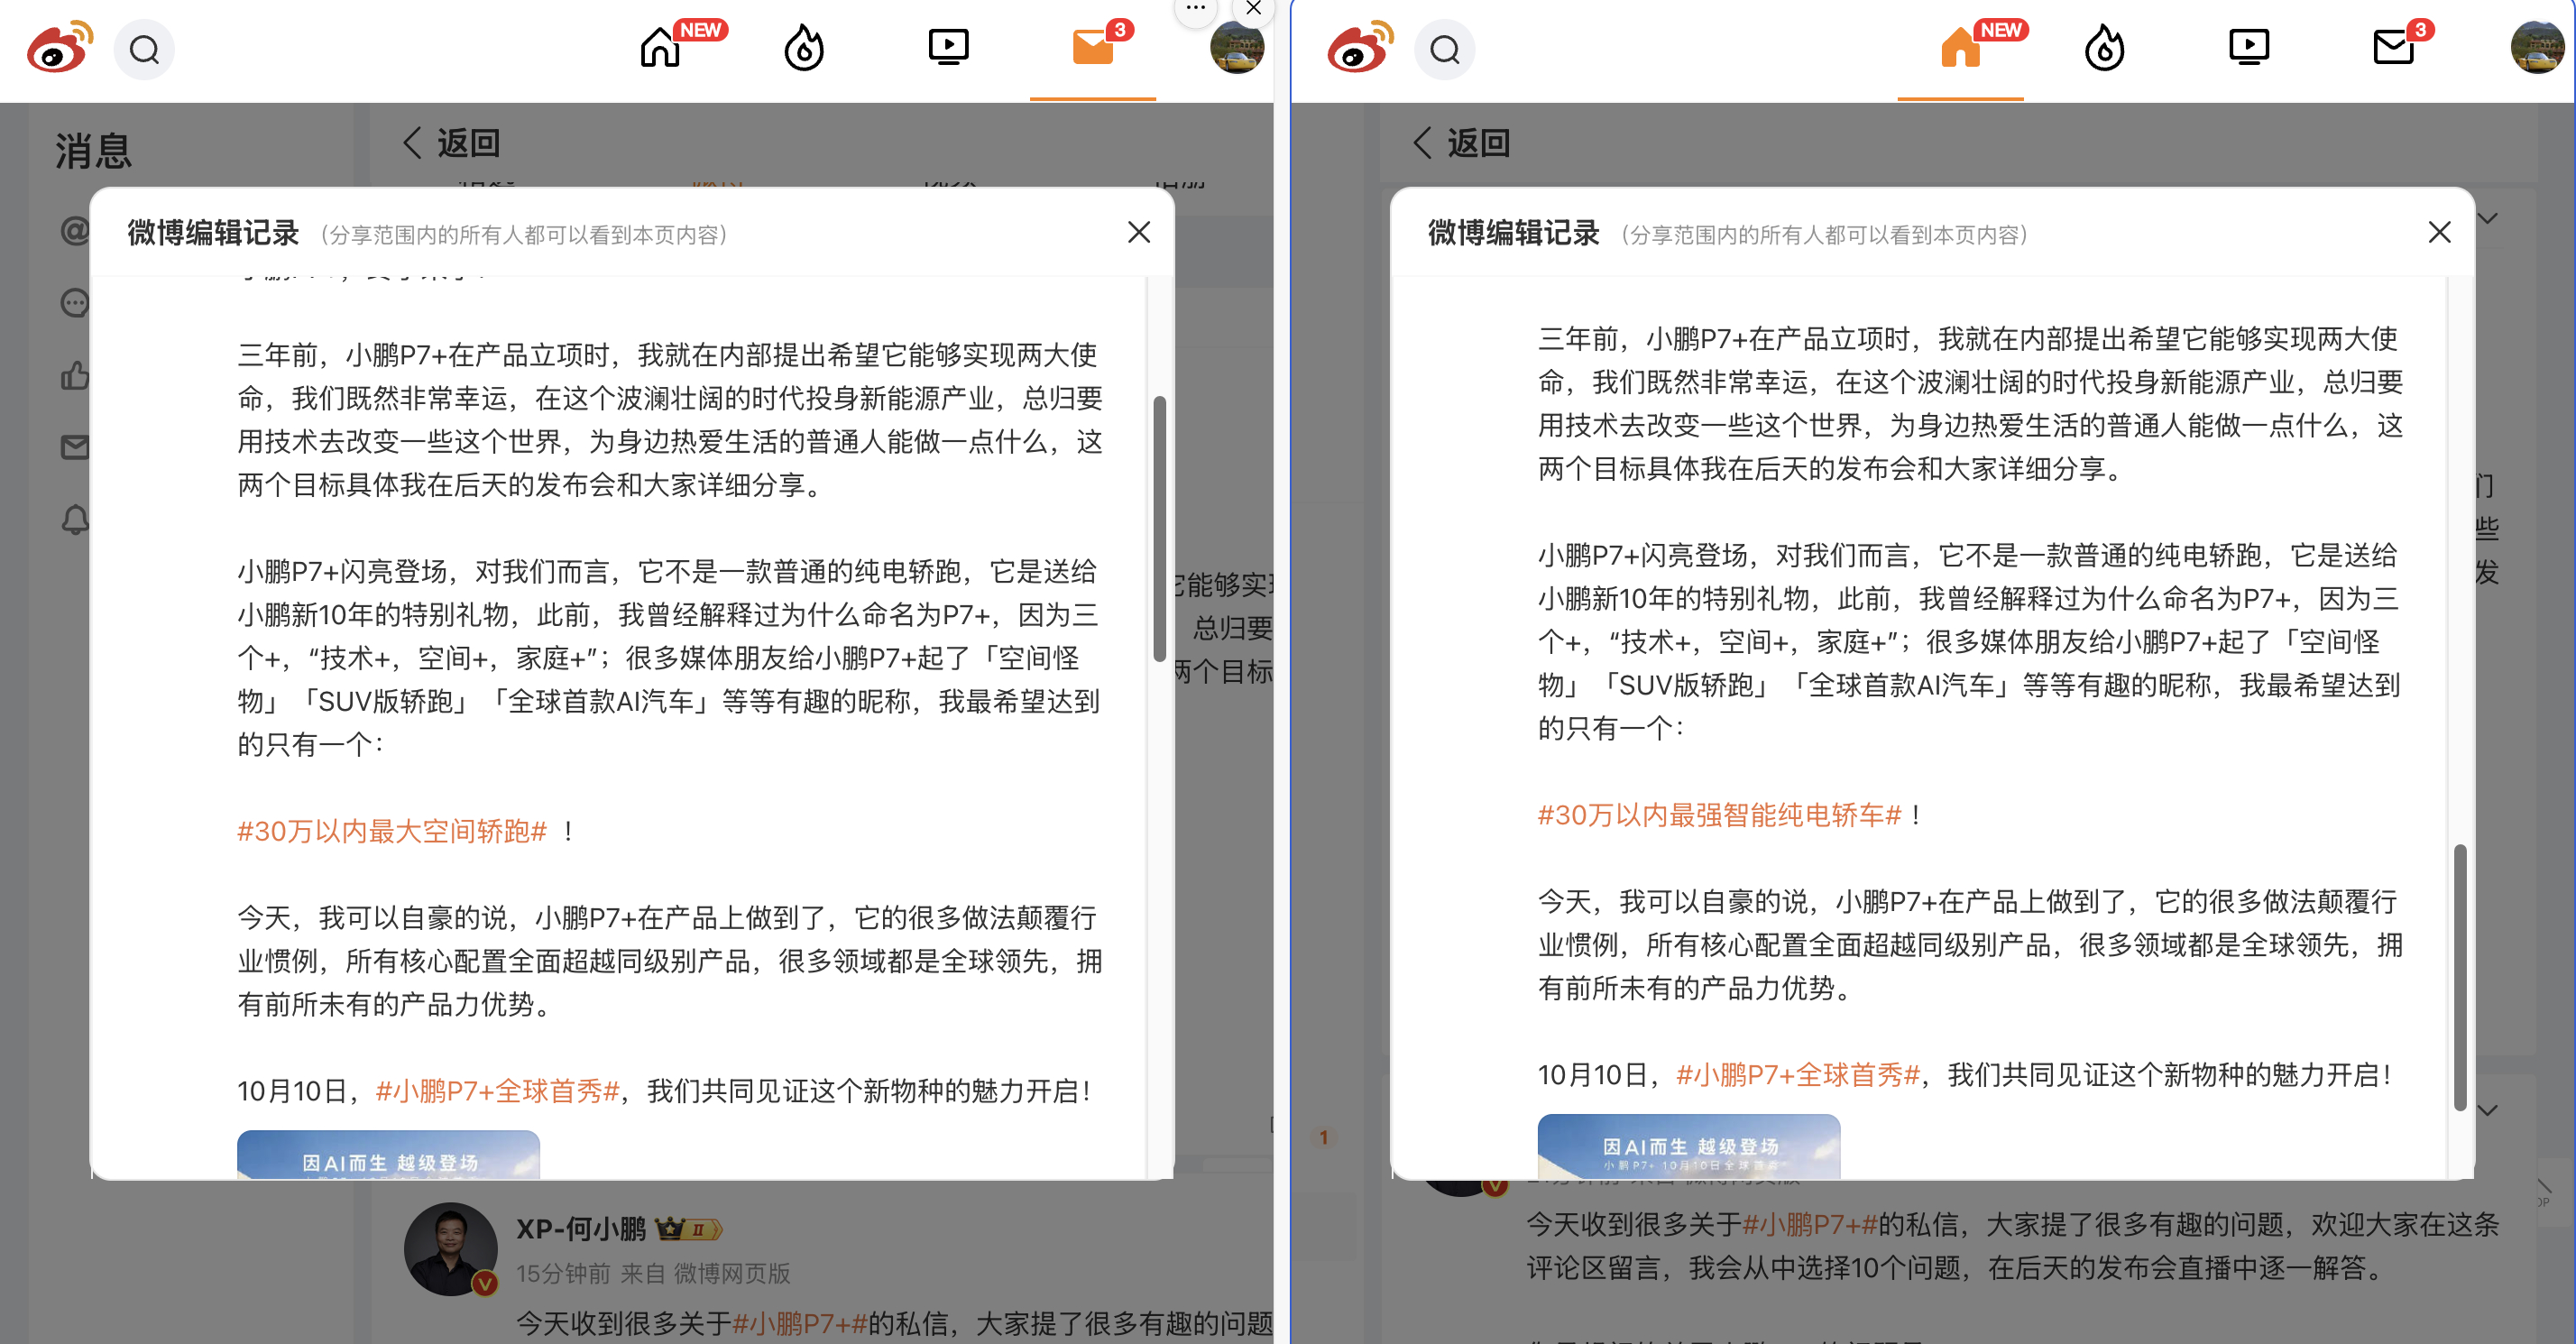
Task: Open XP-何小鹏 avatar below left dialog
Action: point(451,1249)
